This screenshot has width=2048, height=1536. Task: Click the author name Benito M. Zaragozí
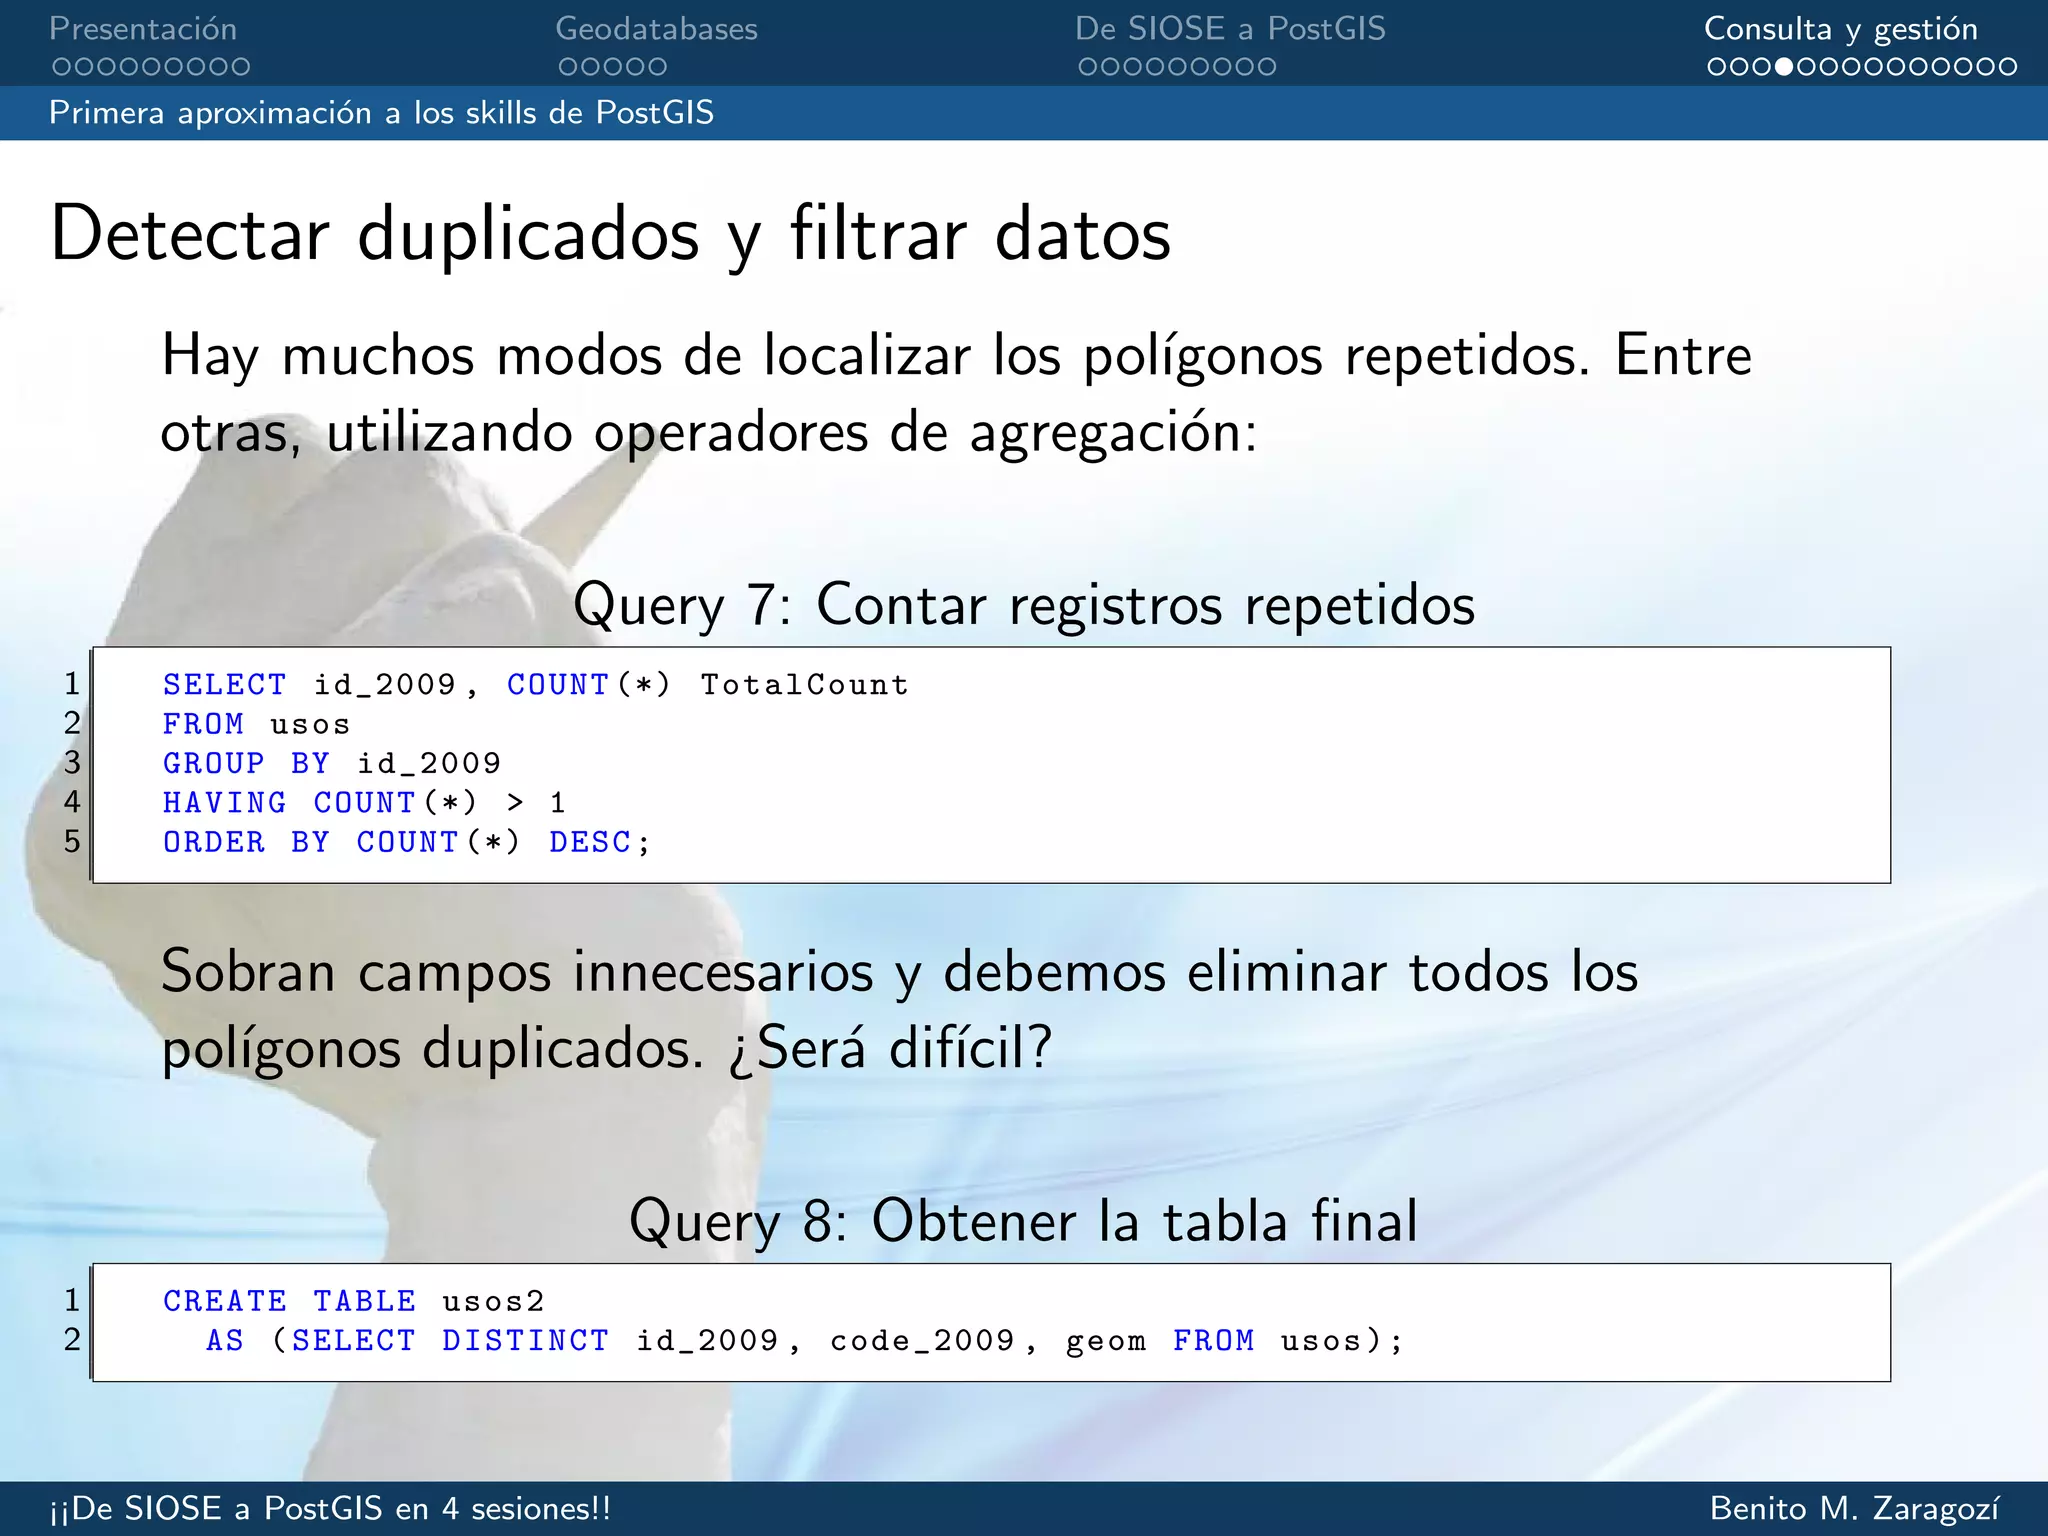coord(1855,1508)
